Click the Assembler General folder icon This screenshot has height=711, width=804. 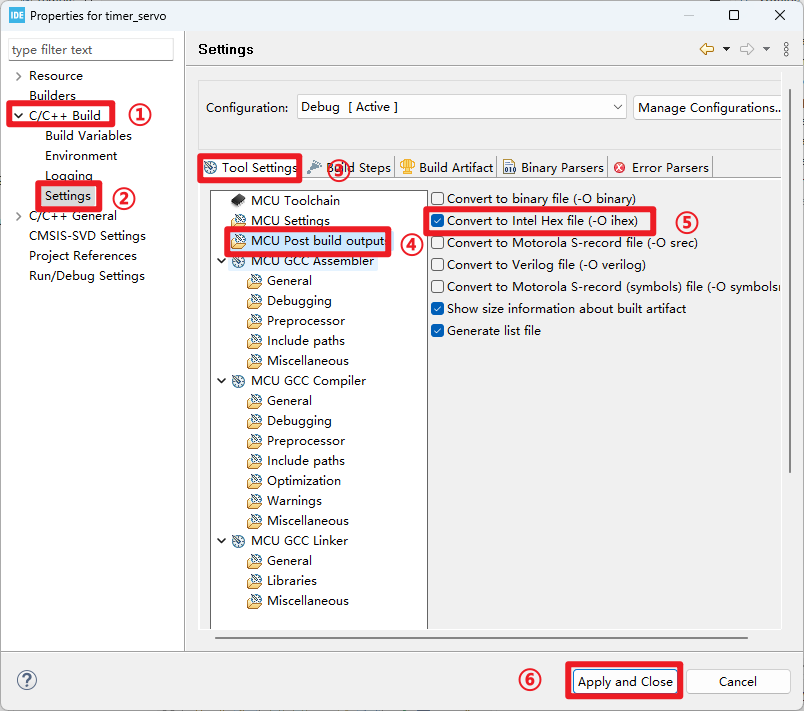pos(254,281)
